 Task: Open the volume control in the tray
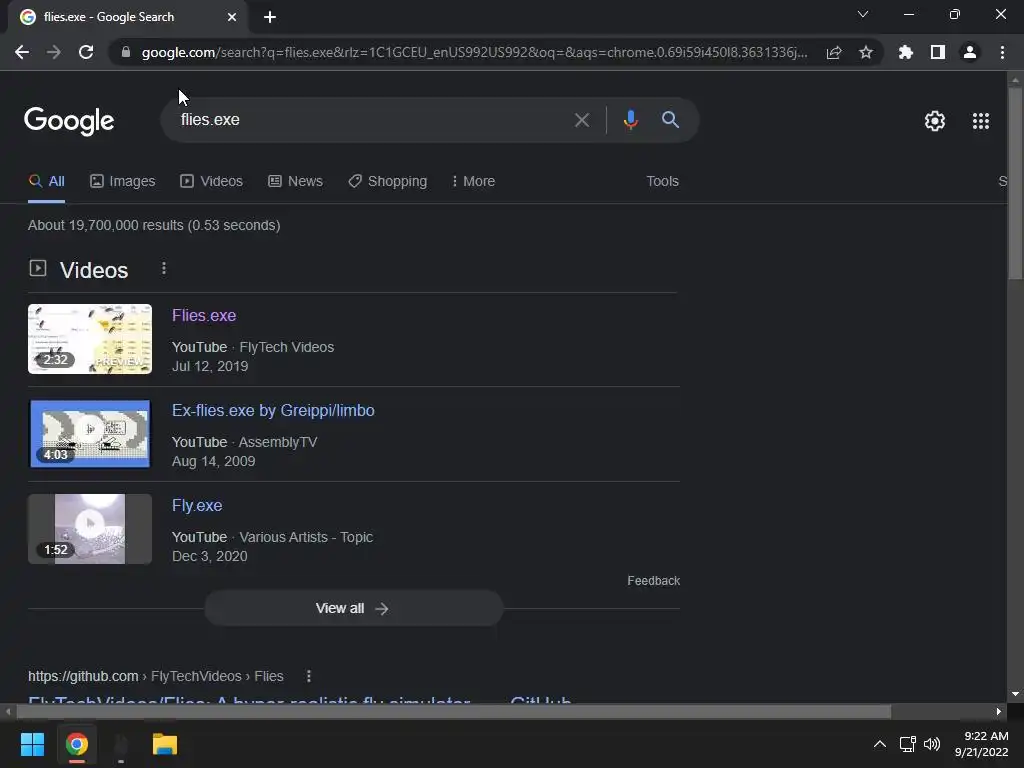point(932,744)
